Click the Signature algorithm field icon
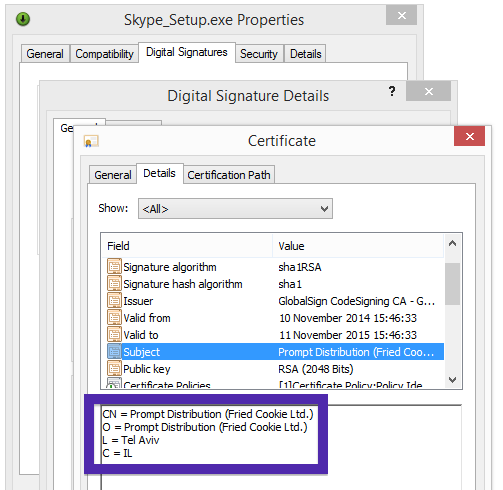The image size is (503, 490). click(114, 267)
